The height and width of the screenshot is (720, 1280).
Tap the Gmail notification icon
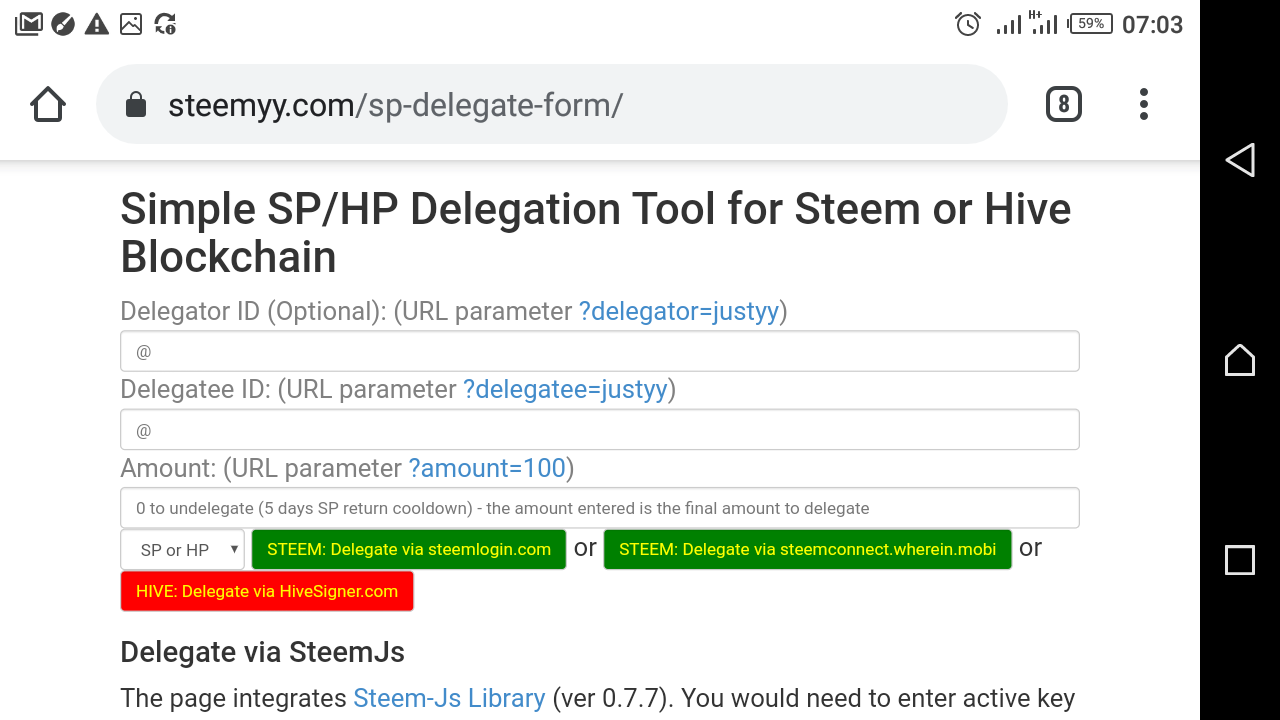[29, 24]
